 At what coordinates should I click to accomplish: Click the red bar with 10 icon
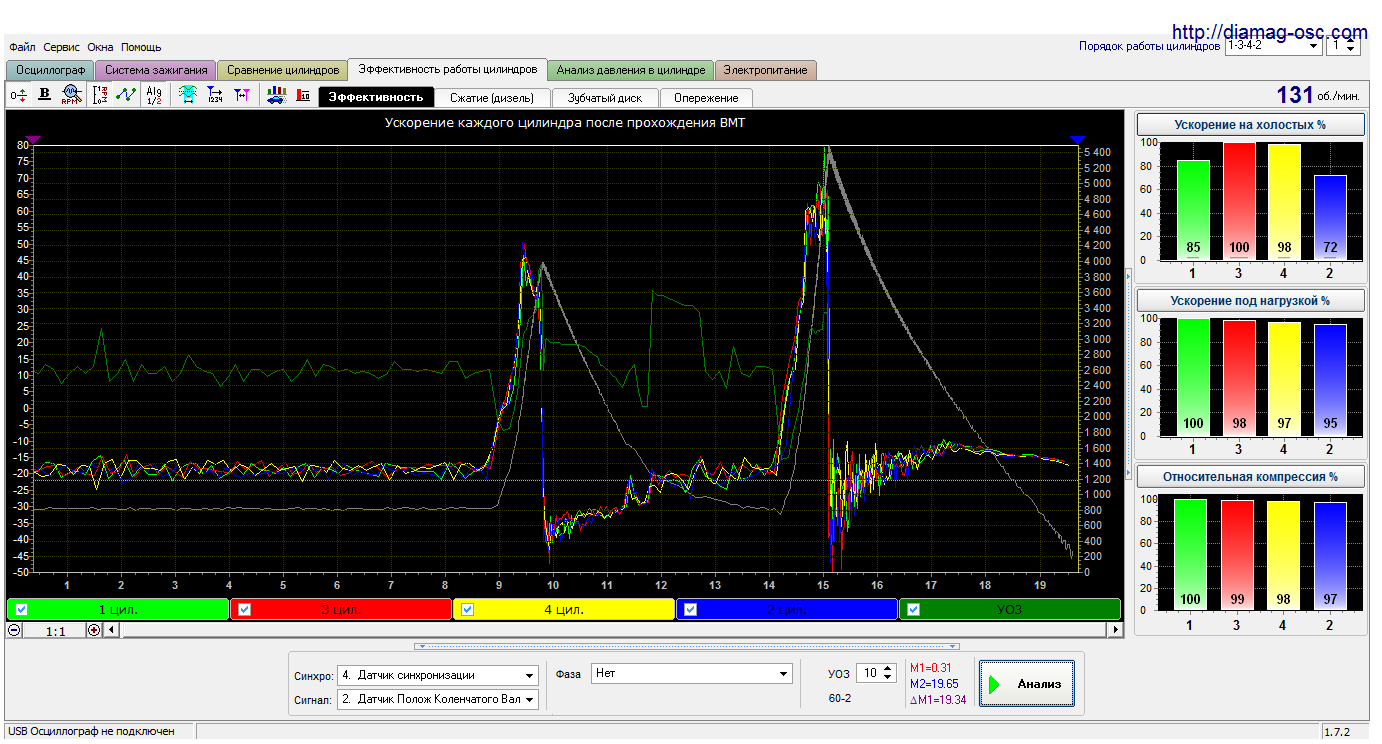(303, 95)
